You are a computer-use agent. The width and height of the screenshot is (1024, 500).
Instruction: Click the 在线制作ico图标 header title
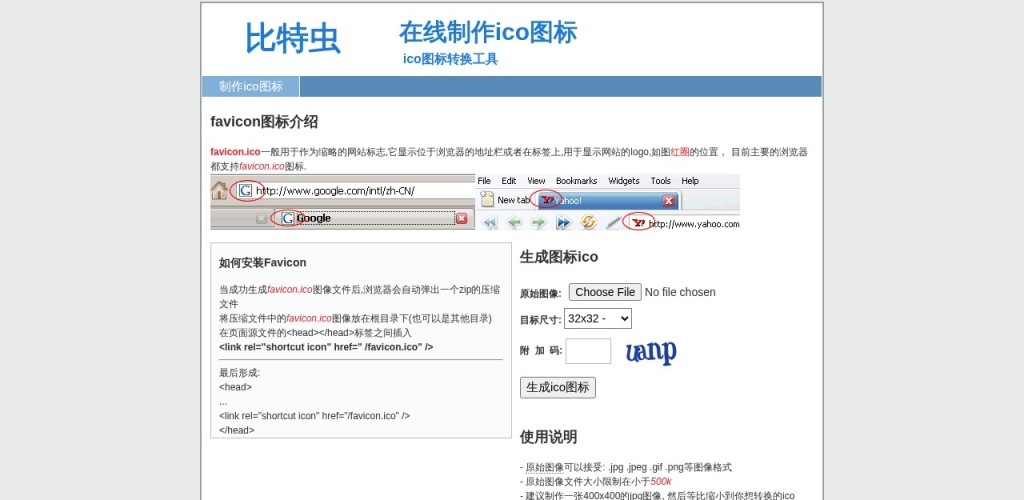pyautogui.click(x=488, y=32)
